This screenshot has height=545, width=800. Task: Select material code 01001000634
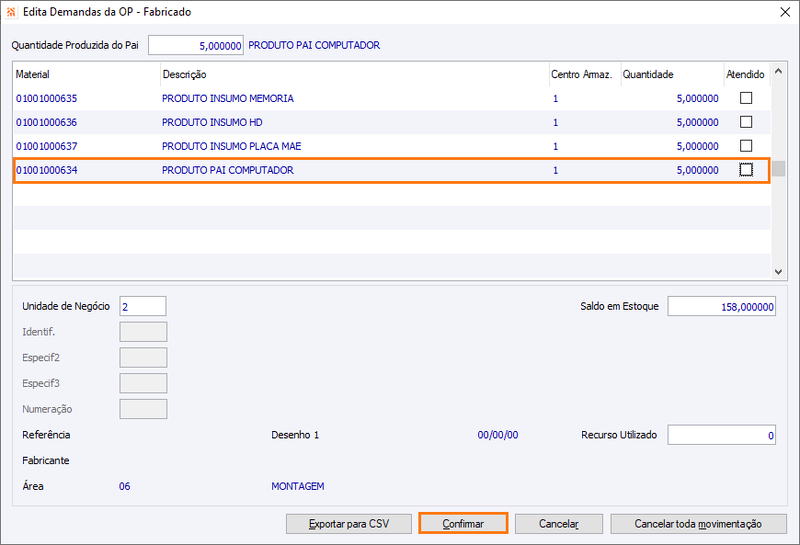46,170
